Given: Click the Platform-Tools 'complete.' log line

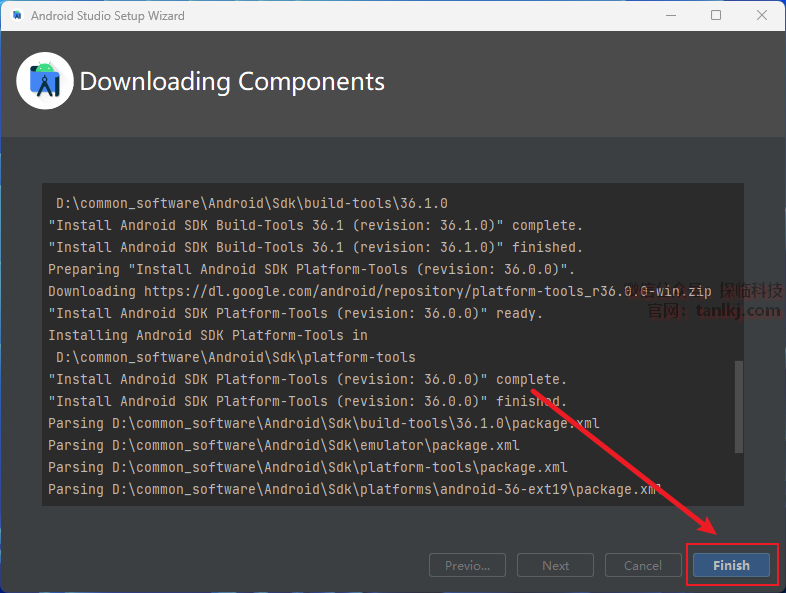Looking at the screenshot, I should [307, 379].
